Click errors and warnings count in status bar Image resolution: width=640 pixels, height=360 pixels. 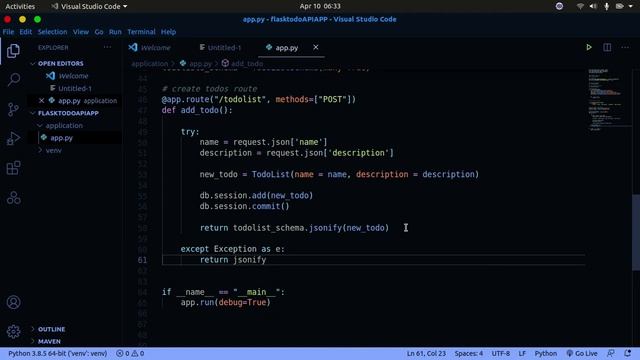pos(130,353)
